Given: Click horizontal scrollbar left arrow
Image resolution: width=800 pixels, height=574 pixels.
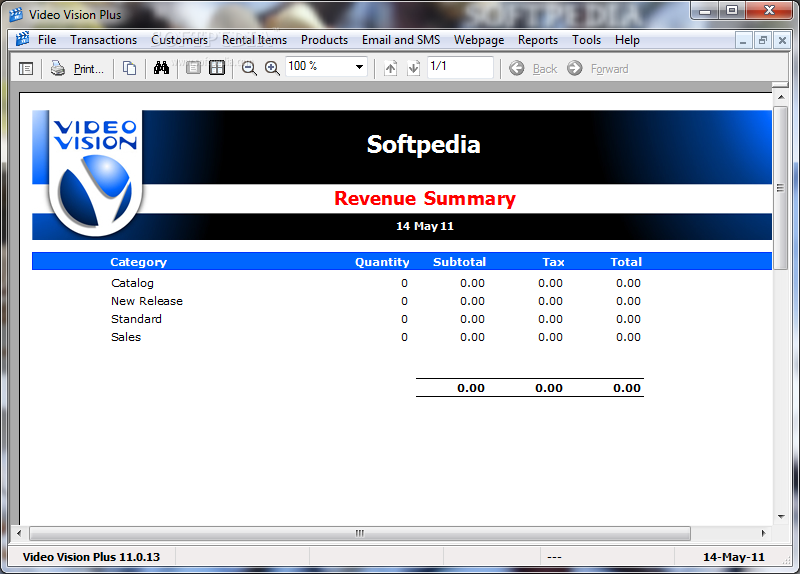Looking at the screenshot, I should [19, 533].
